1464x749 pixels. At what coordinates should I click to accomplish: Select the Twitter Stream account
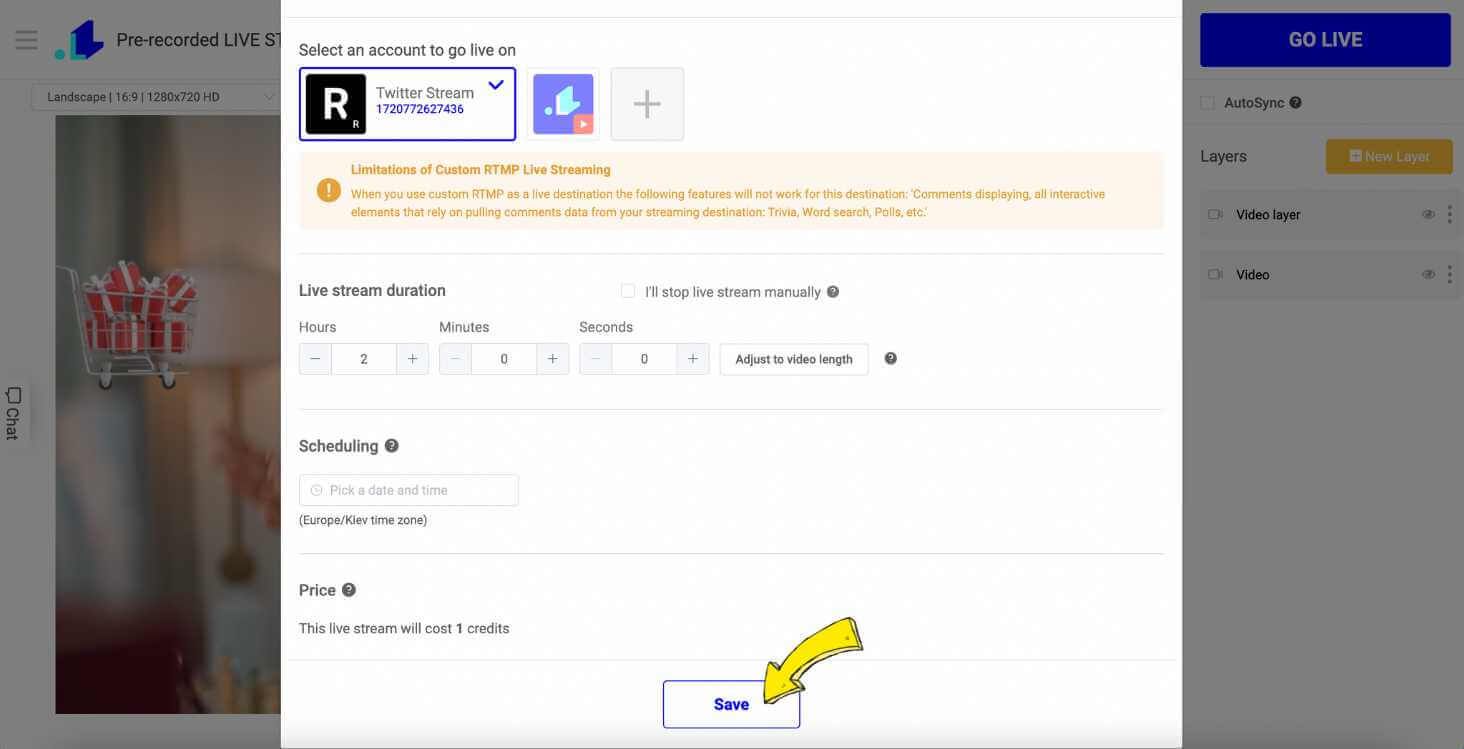[408, 104]
